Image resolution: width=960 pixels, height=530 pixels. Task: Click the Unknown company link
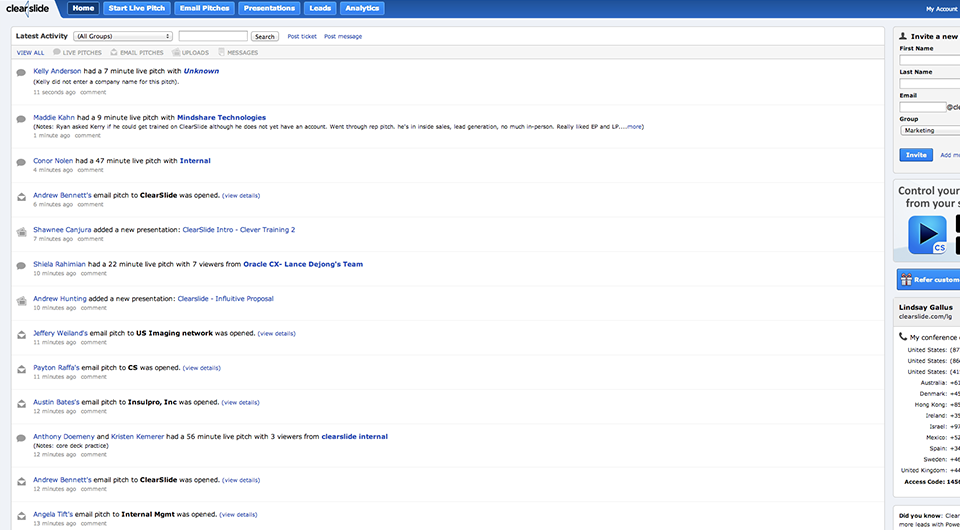201,71
